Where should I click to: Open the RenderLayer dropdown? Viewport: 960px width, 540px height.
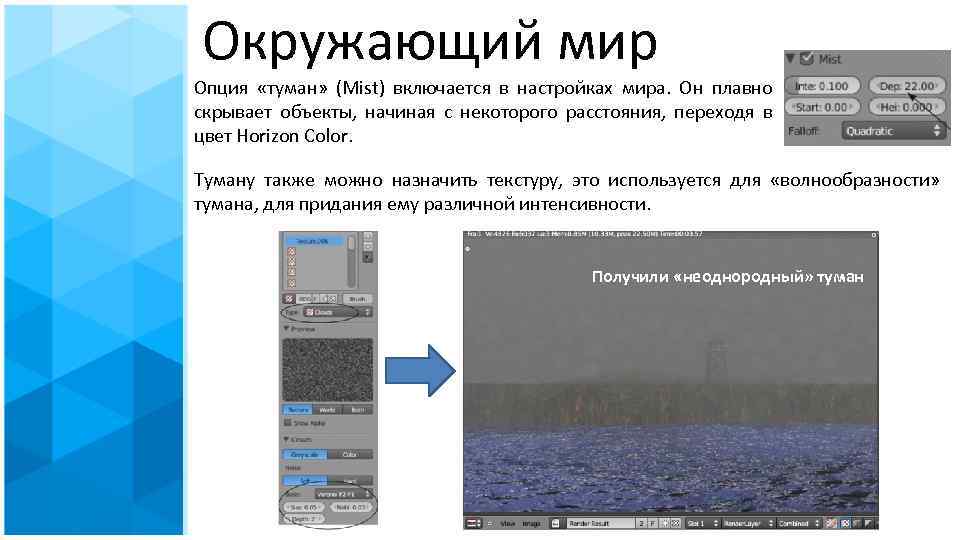point(748,523)
